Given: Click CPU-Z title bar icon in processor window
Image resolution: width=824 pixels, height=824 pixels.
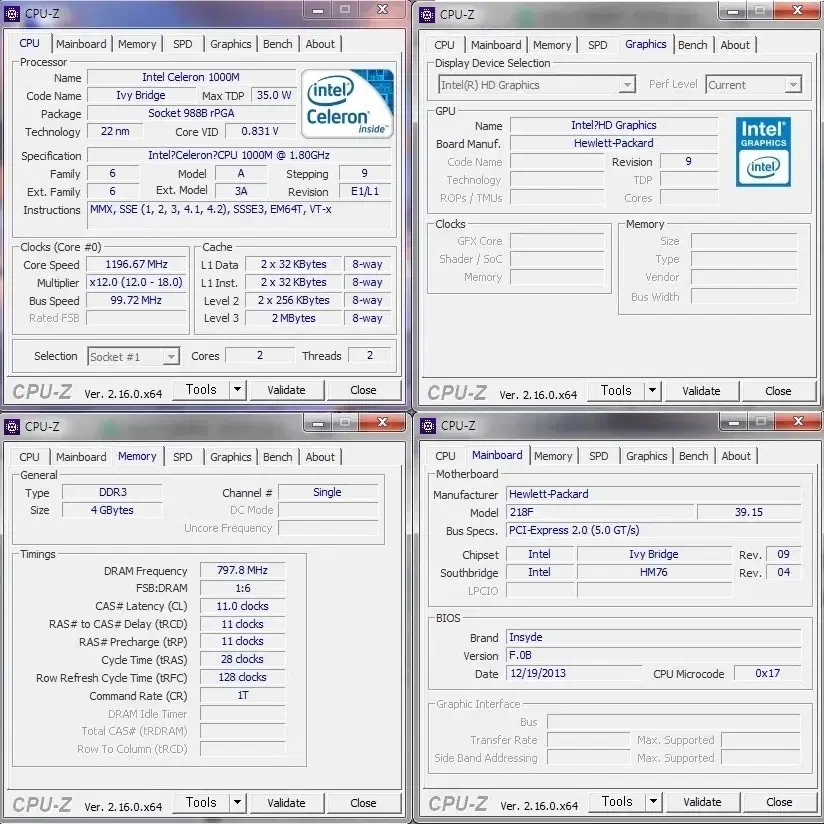Looking at the screenshot, I should coord(11,13).
